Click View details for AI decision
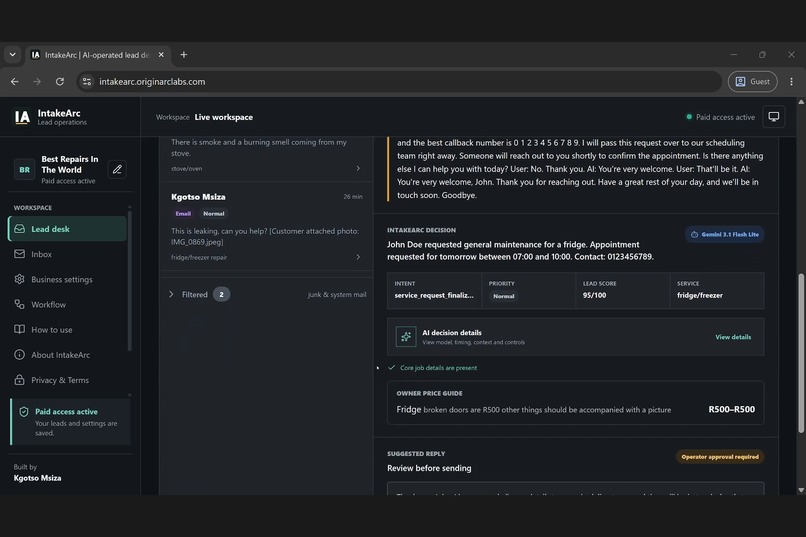 pos(733,337)
